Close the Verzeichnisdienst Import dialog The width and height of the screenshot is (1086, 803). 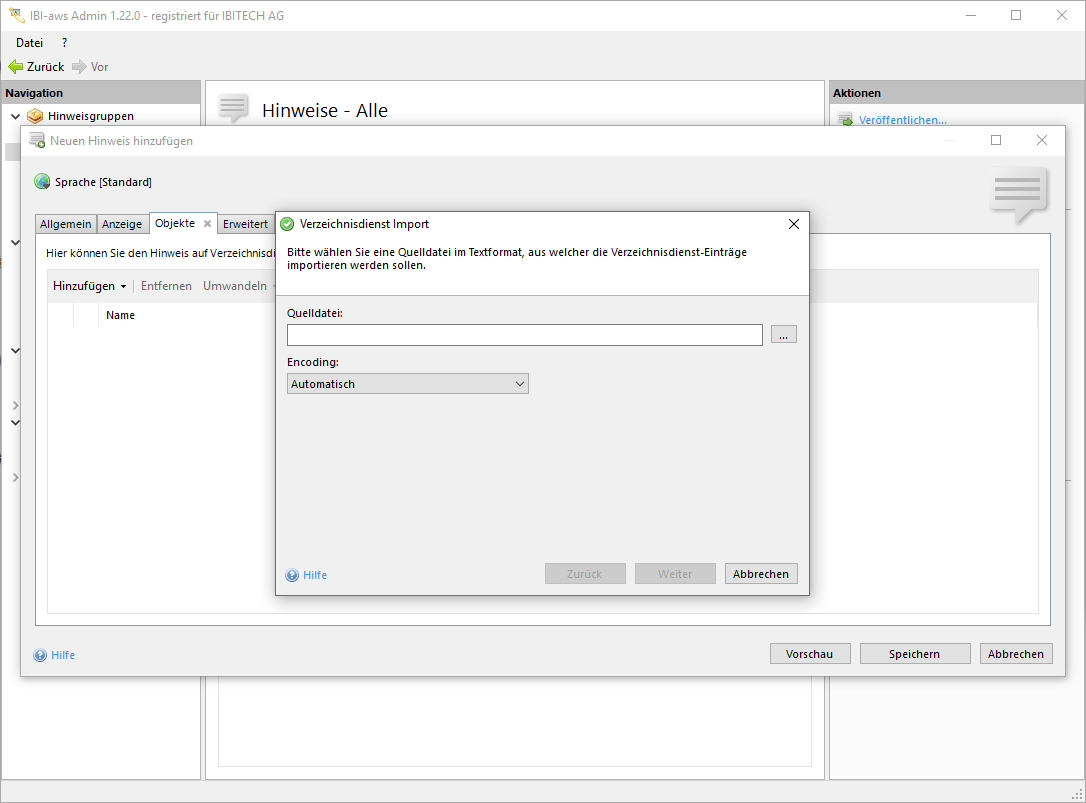coord(794,224)
